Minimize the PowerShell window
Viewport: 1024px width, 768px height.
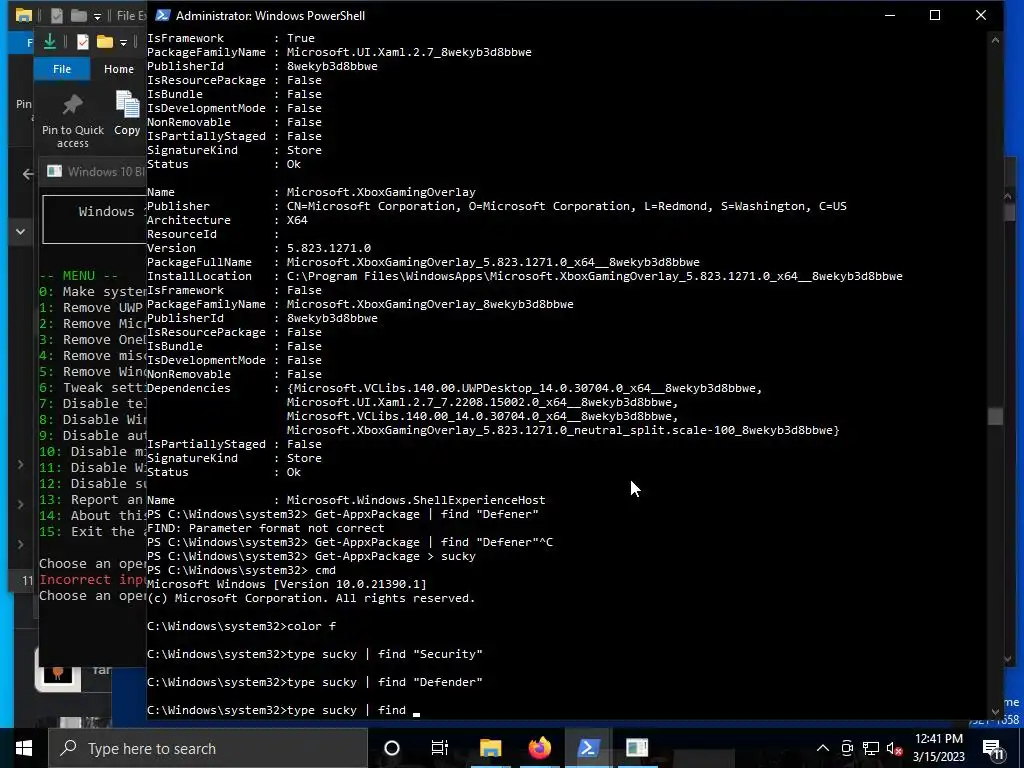tap(889, 15)
